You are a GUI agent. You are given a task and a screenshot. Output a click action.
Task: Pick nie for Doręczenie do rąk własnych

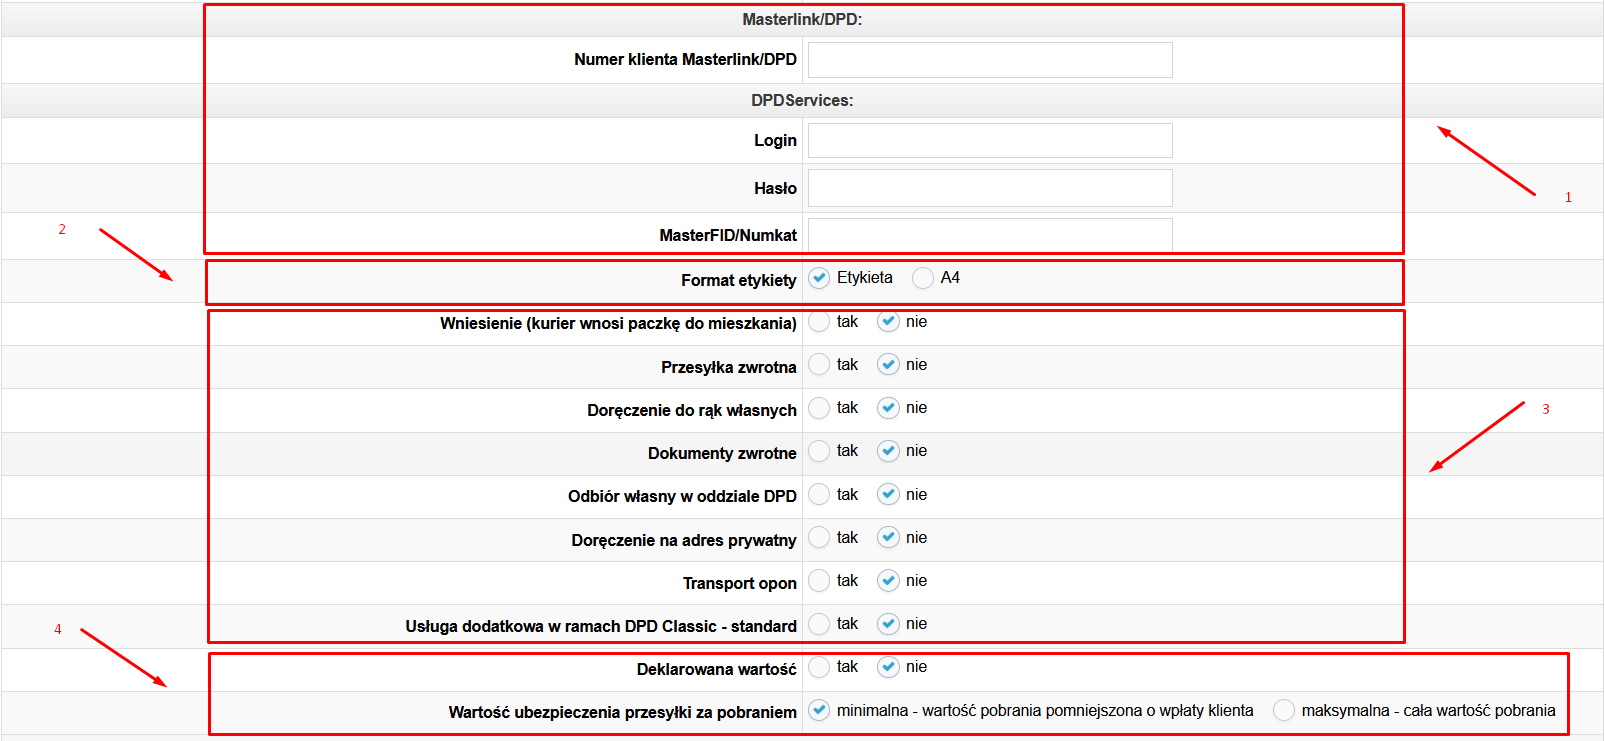888,408
